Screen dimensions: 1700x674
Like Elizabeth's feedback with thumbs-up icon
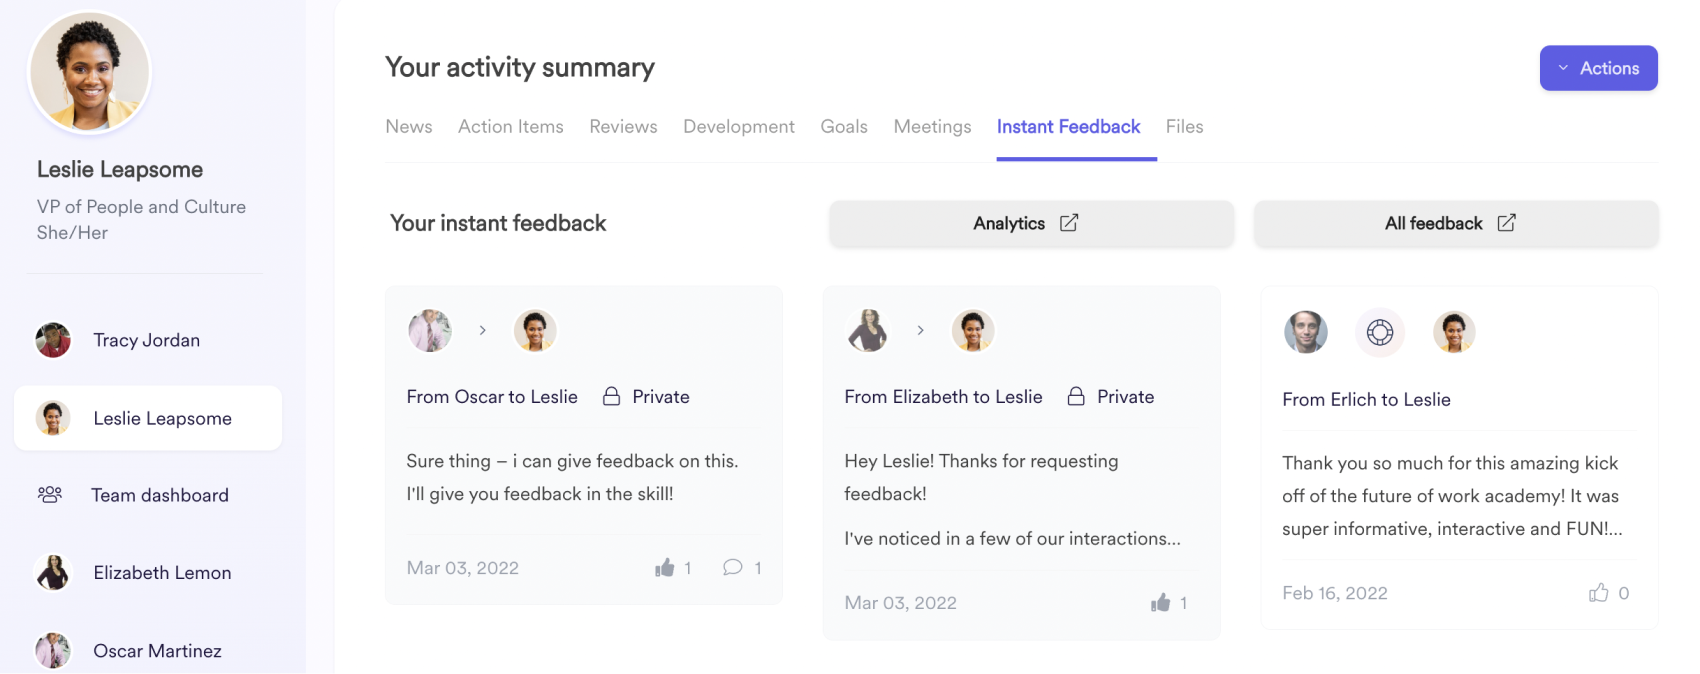tap(1160, 603)
